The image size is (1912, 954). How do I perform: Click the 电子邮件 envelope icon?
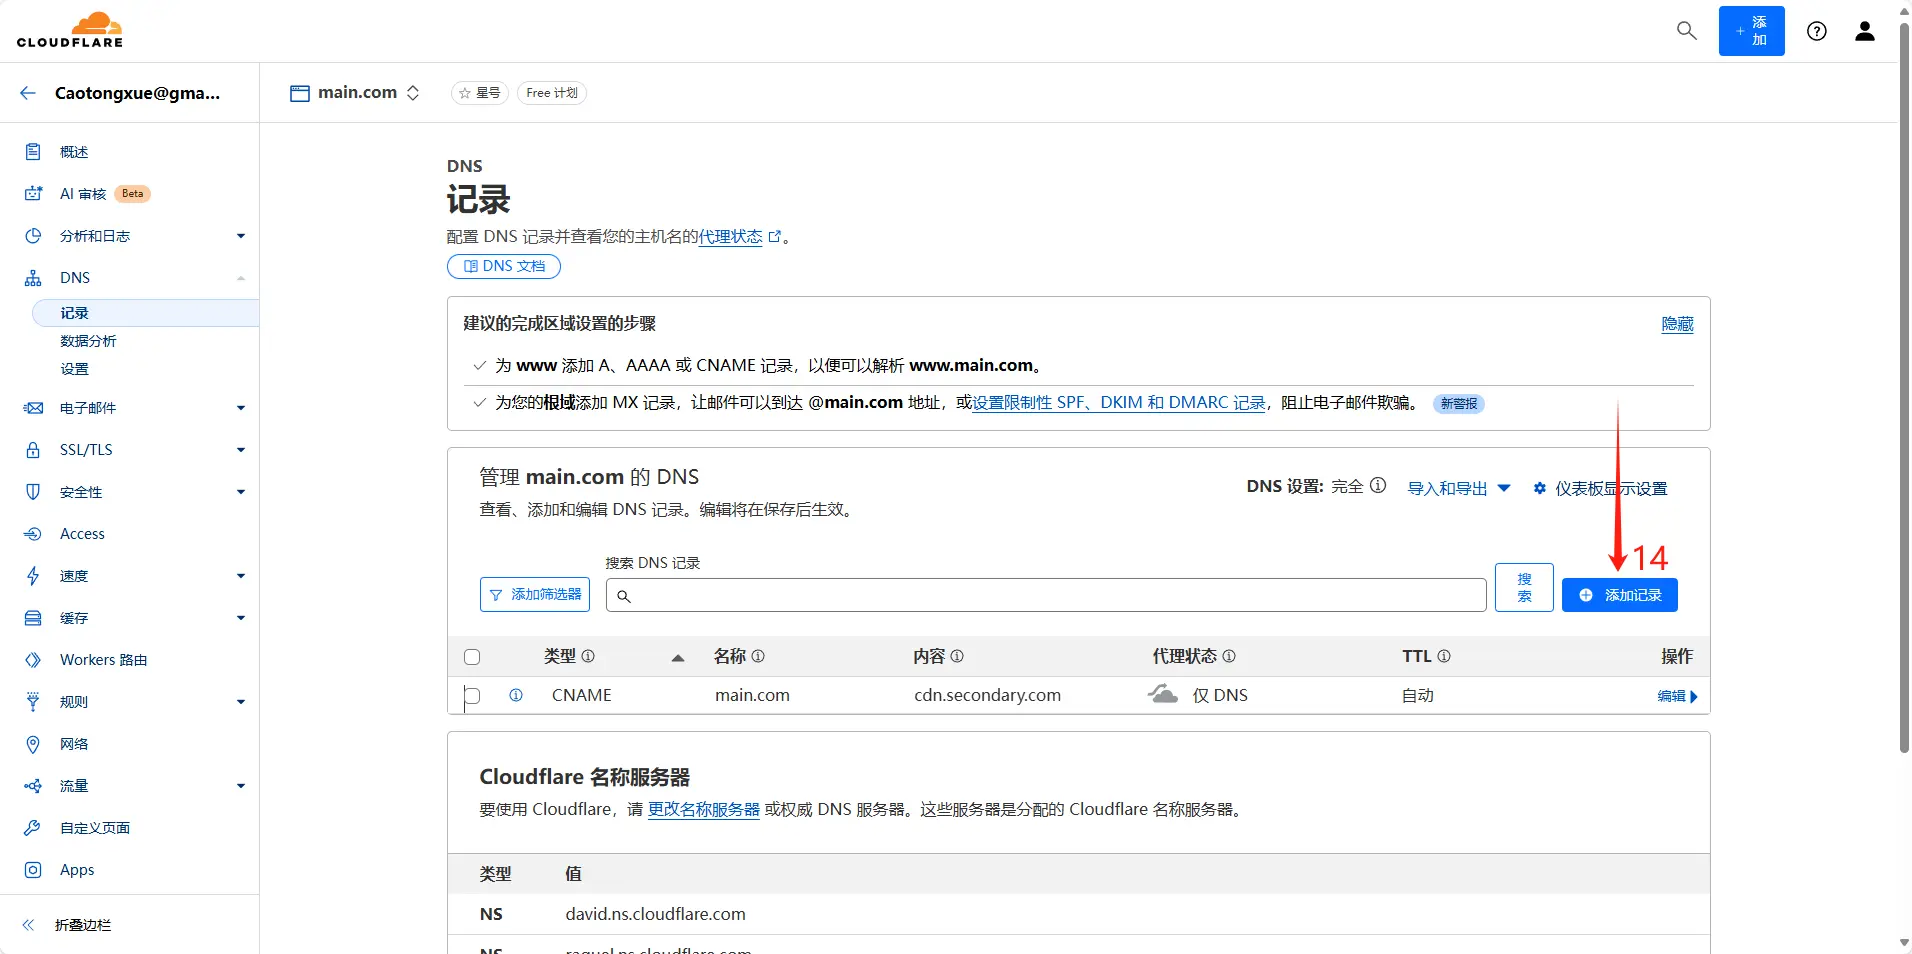(33, 408)
